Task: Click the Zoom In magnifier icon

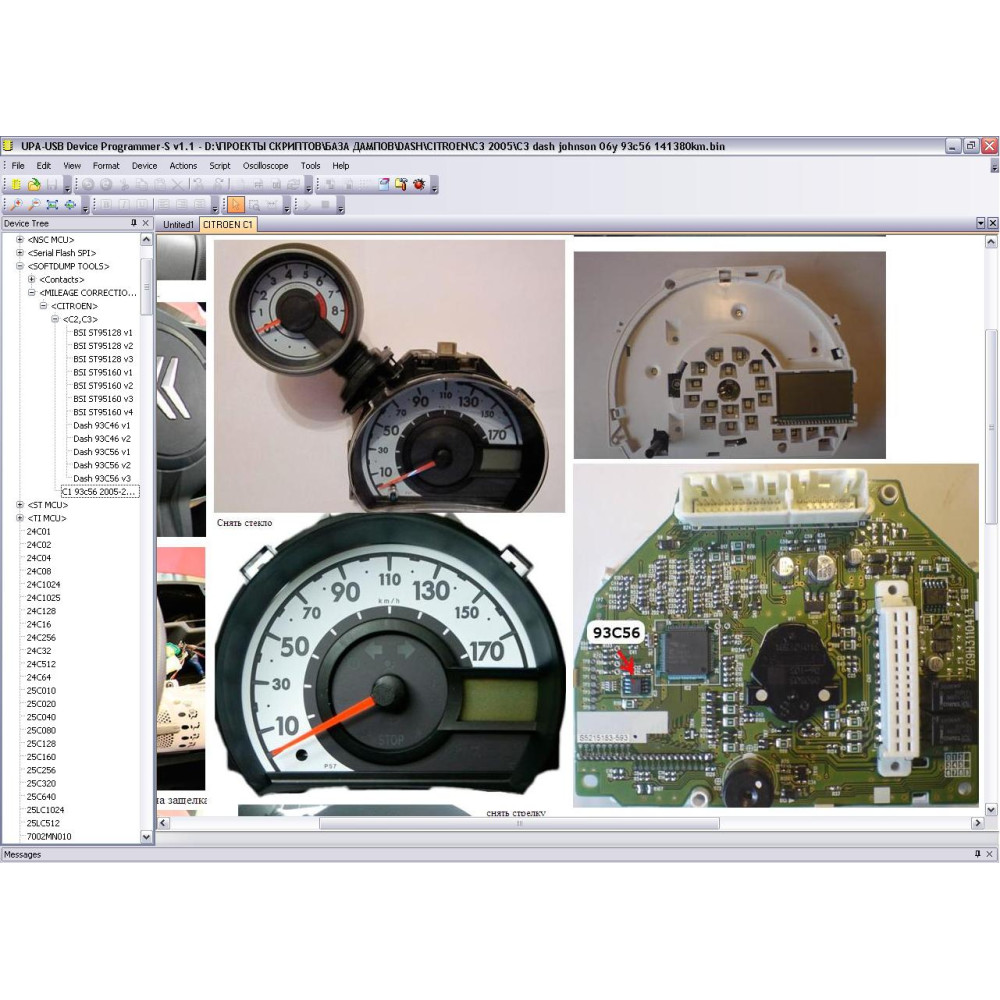Action: [16, 205]
